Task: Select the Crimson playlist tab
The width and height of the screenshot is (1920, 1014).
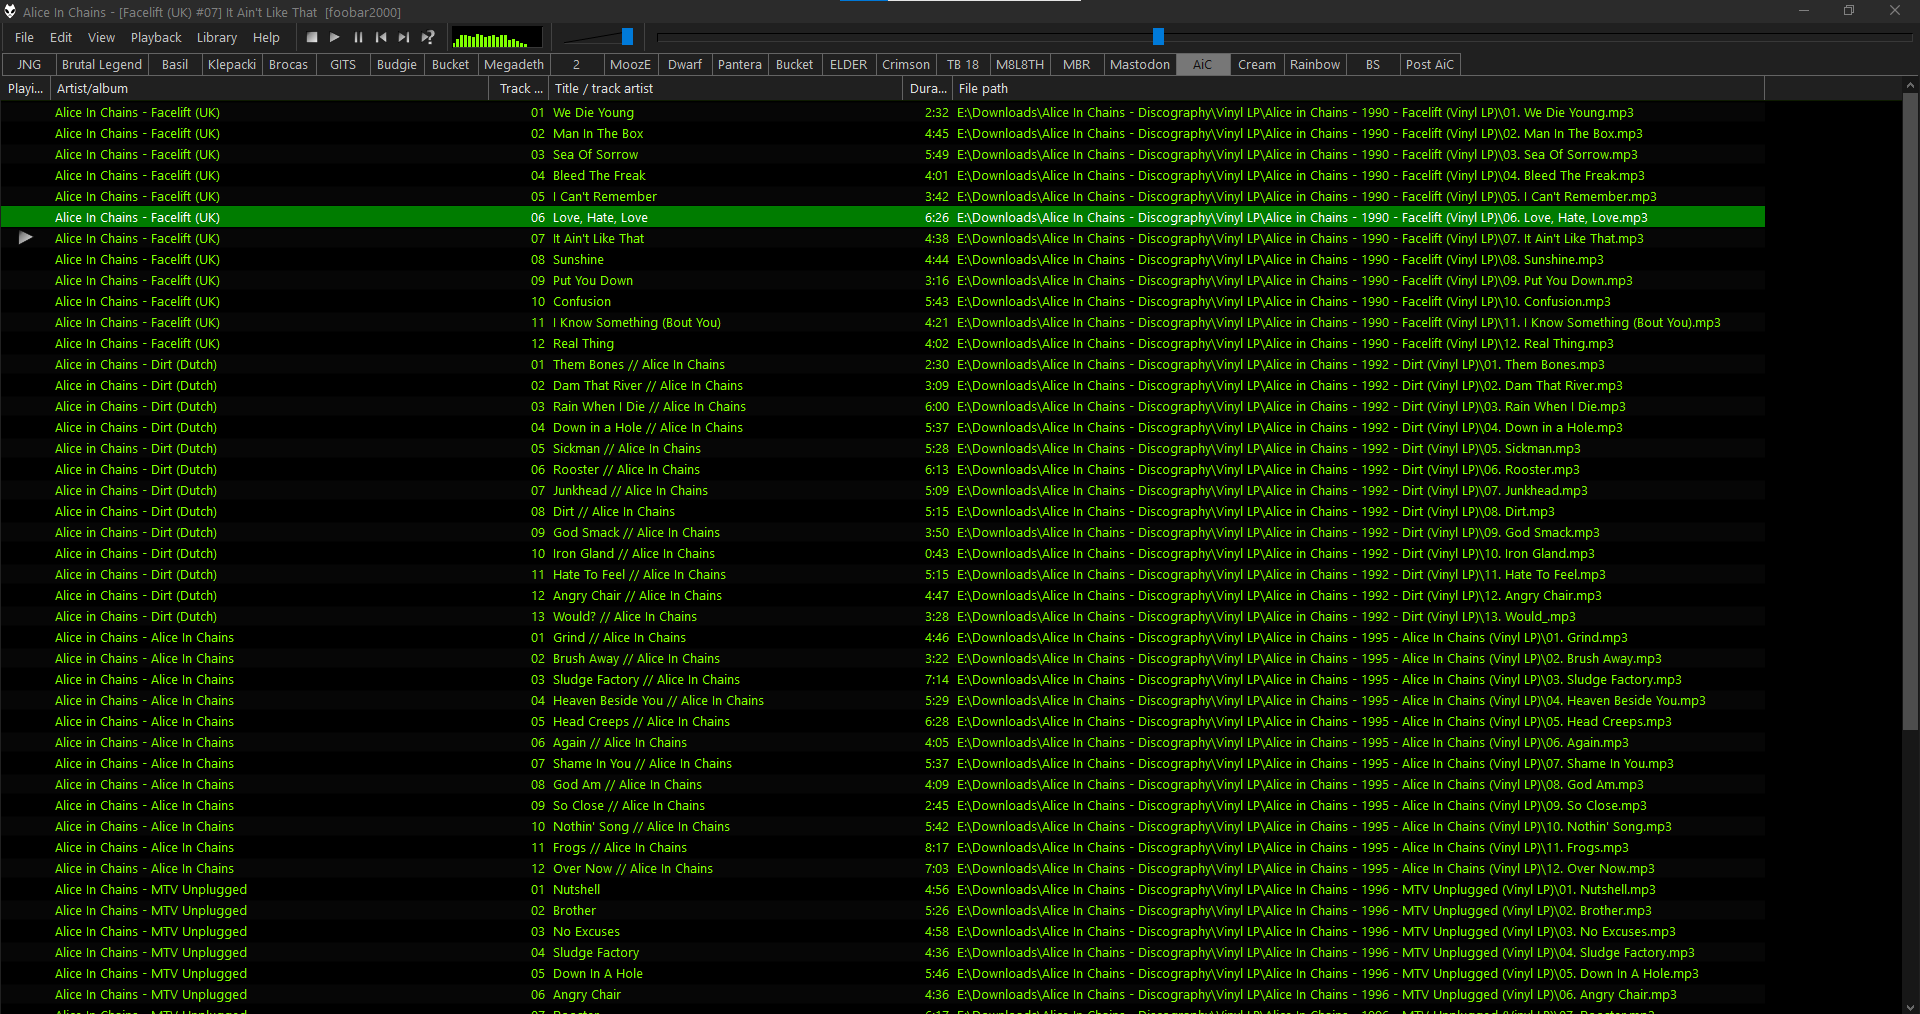Action: [x=906, y=64]
